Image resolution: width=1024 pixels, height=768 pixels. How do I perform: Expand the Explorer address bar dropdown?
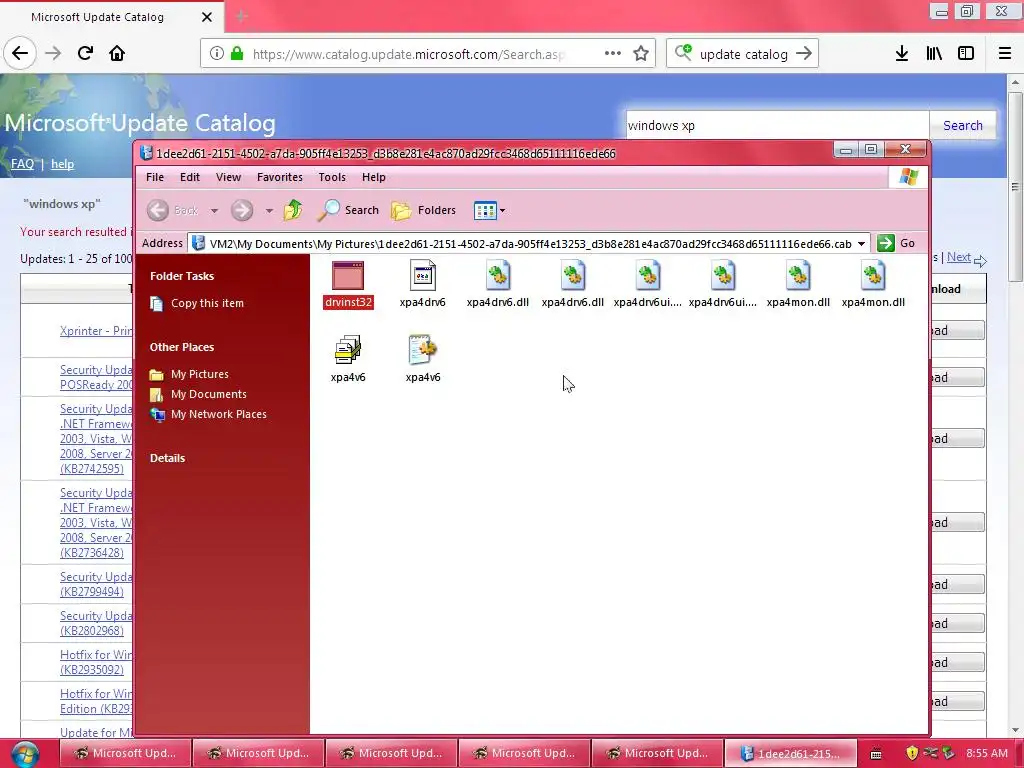click(861, 244)
